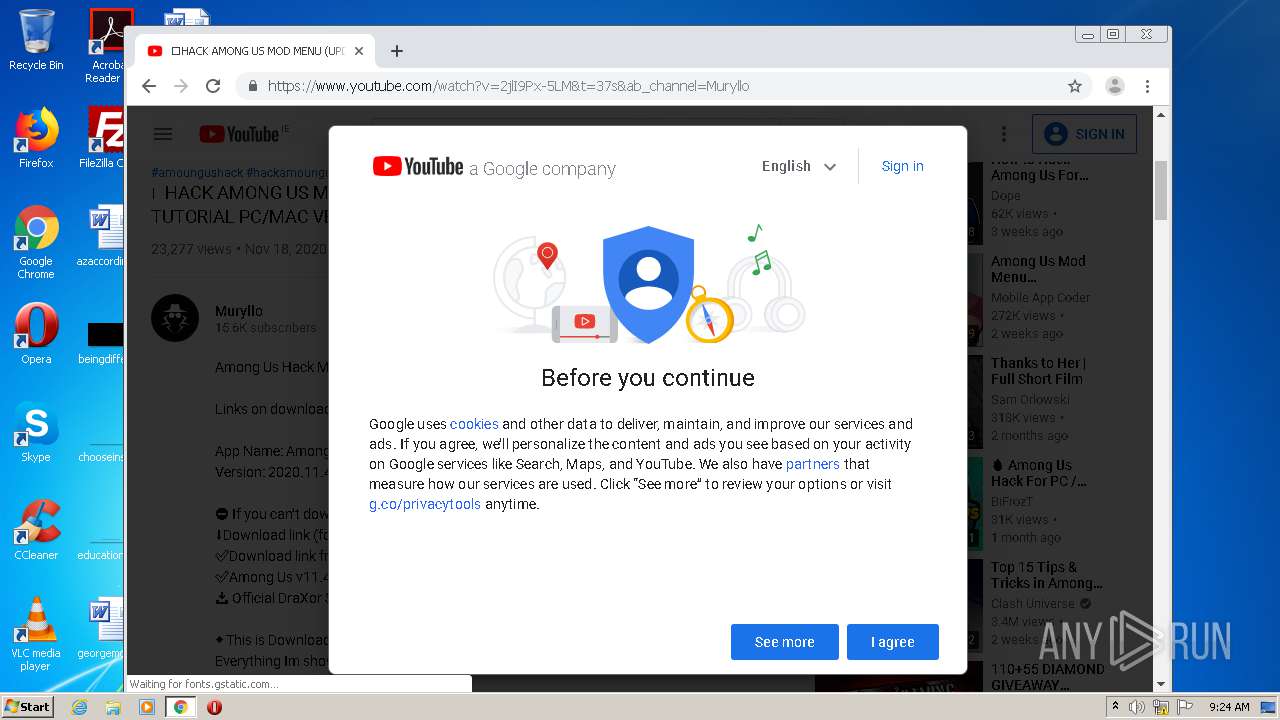Screen dimensions: 1280x720
Task: Expand the English language dropdown
Action: click(799, 166)
